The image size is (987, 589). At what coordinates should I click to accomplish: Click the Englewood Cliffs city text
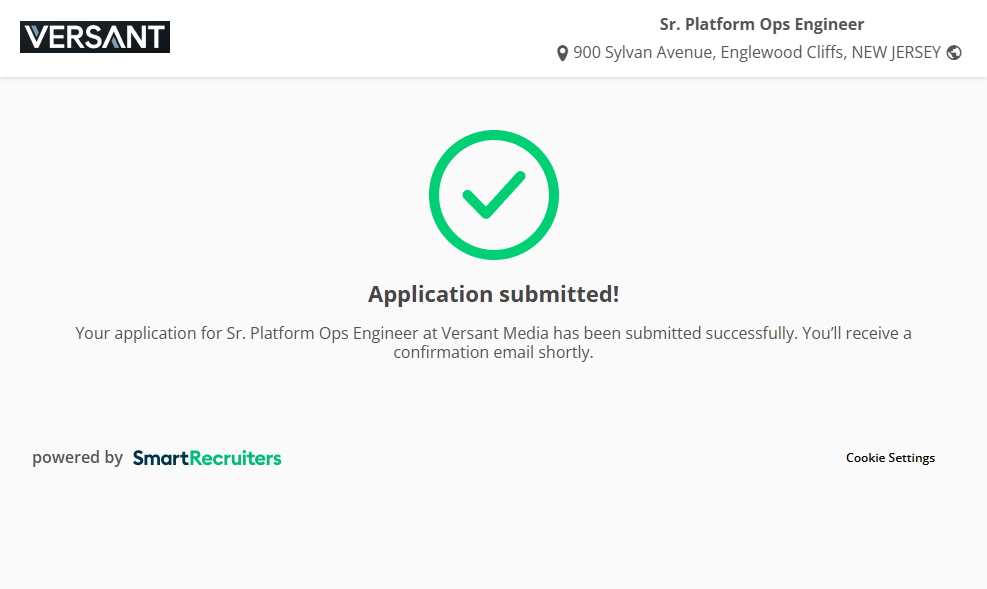(x=783, y=53)
